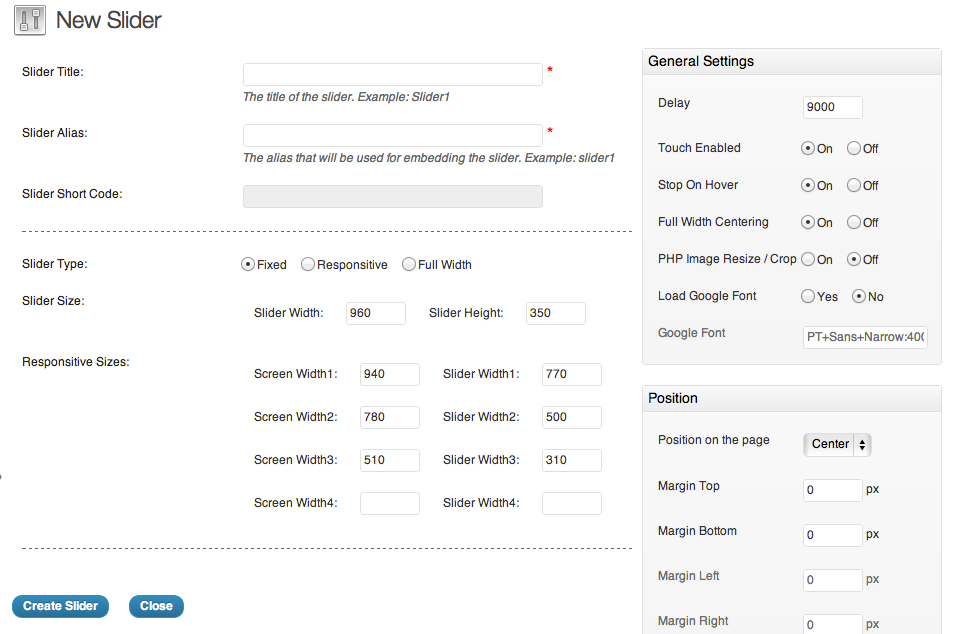Image resolution: width=977 pixels, height=634 pixels.
Task: Click the Margin Right input field
Action: click(832, 624)
